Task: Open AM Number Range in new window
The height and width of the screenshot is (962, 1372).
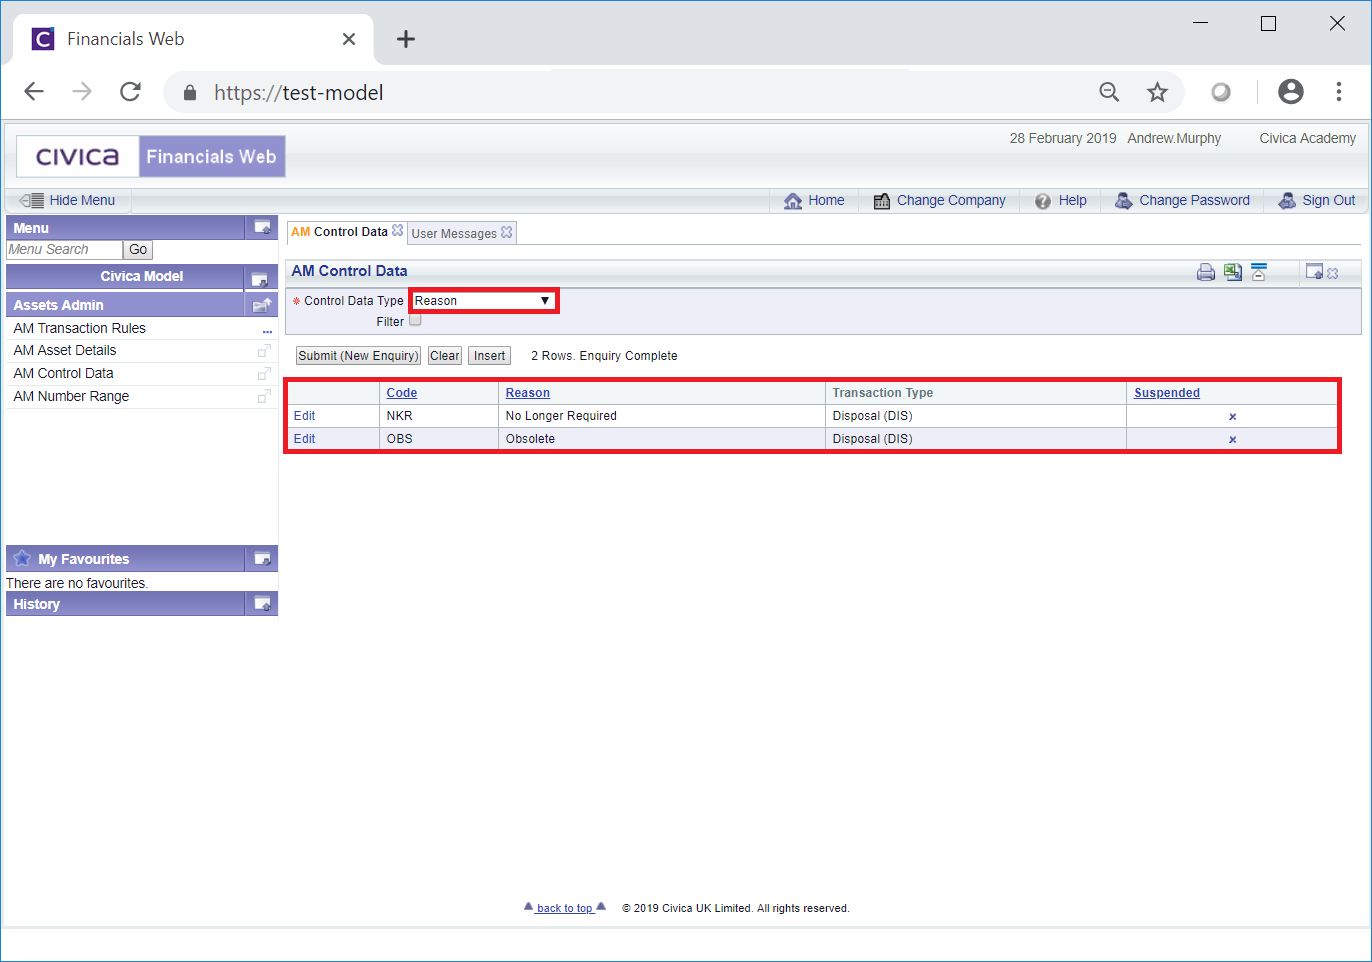Action: 264,397
